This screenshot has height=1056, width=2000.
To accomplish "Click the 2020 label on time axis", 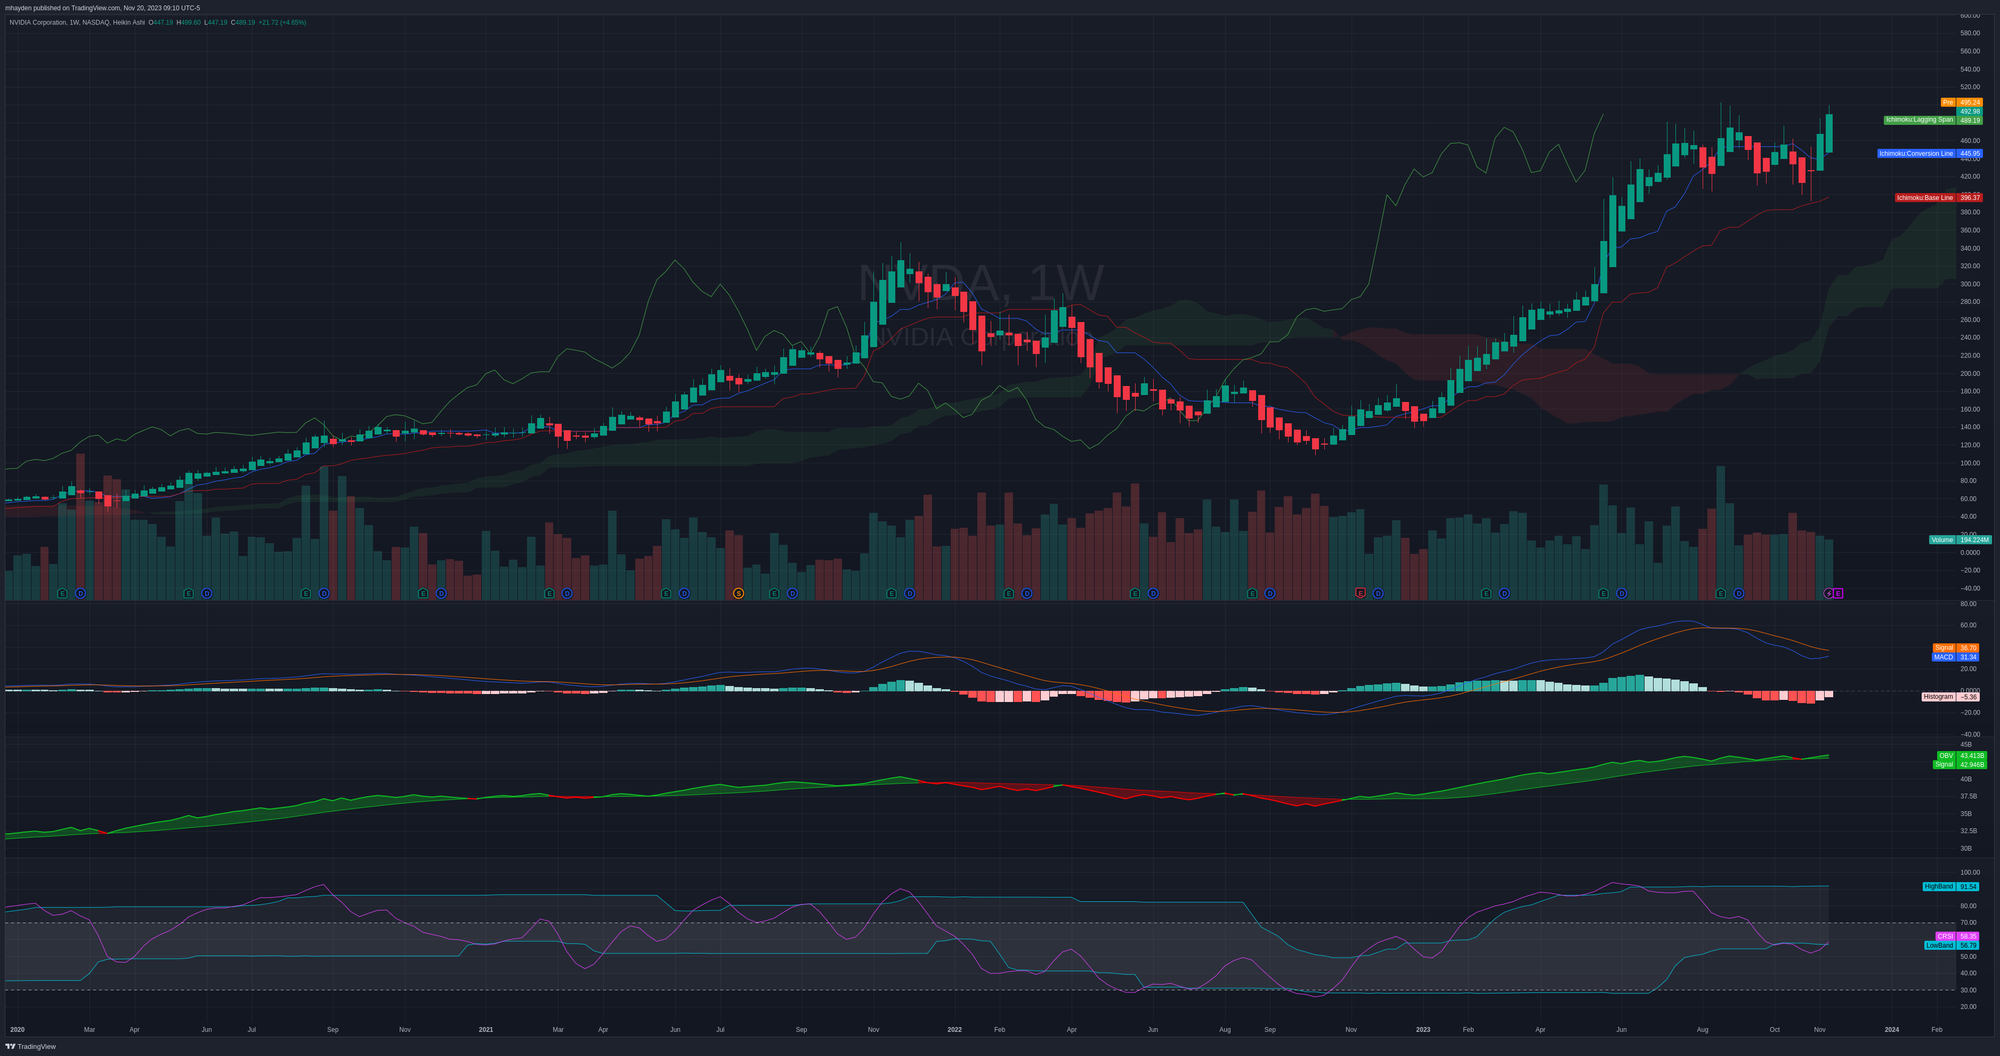I will click(x=17, y=1029).
